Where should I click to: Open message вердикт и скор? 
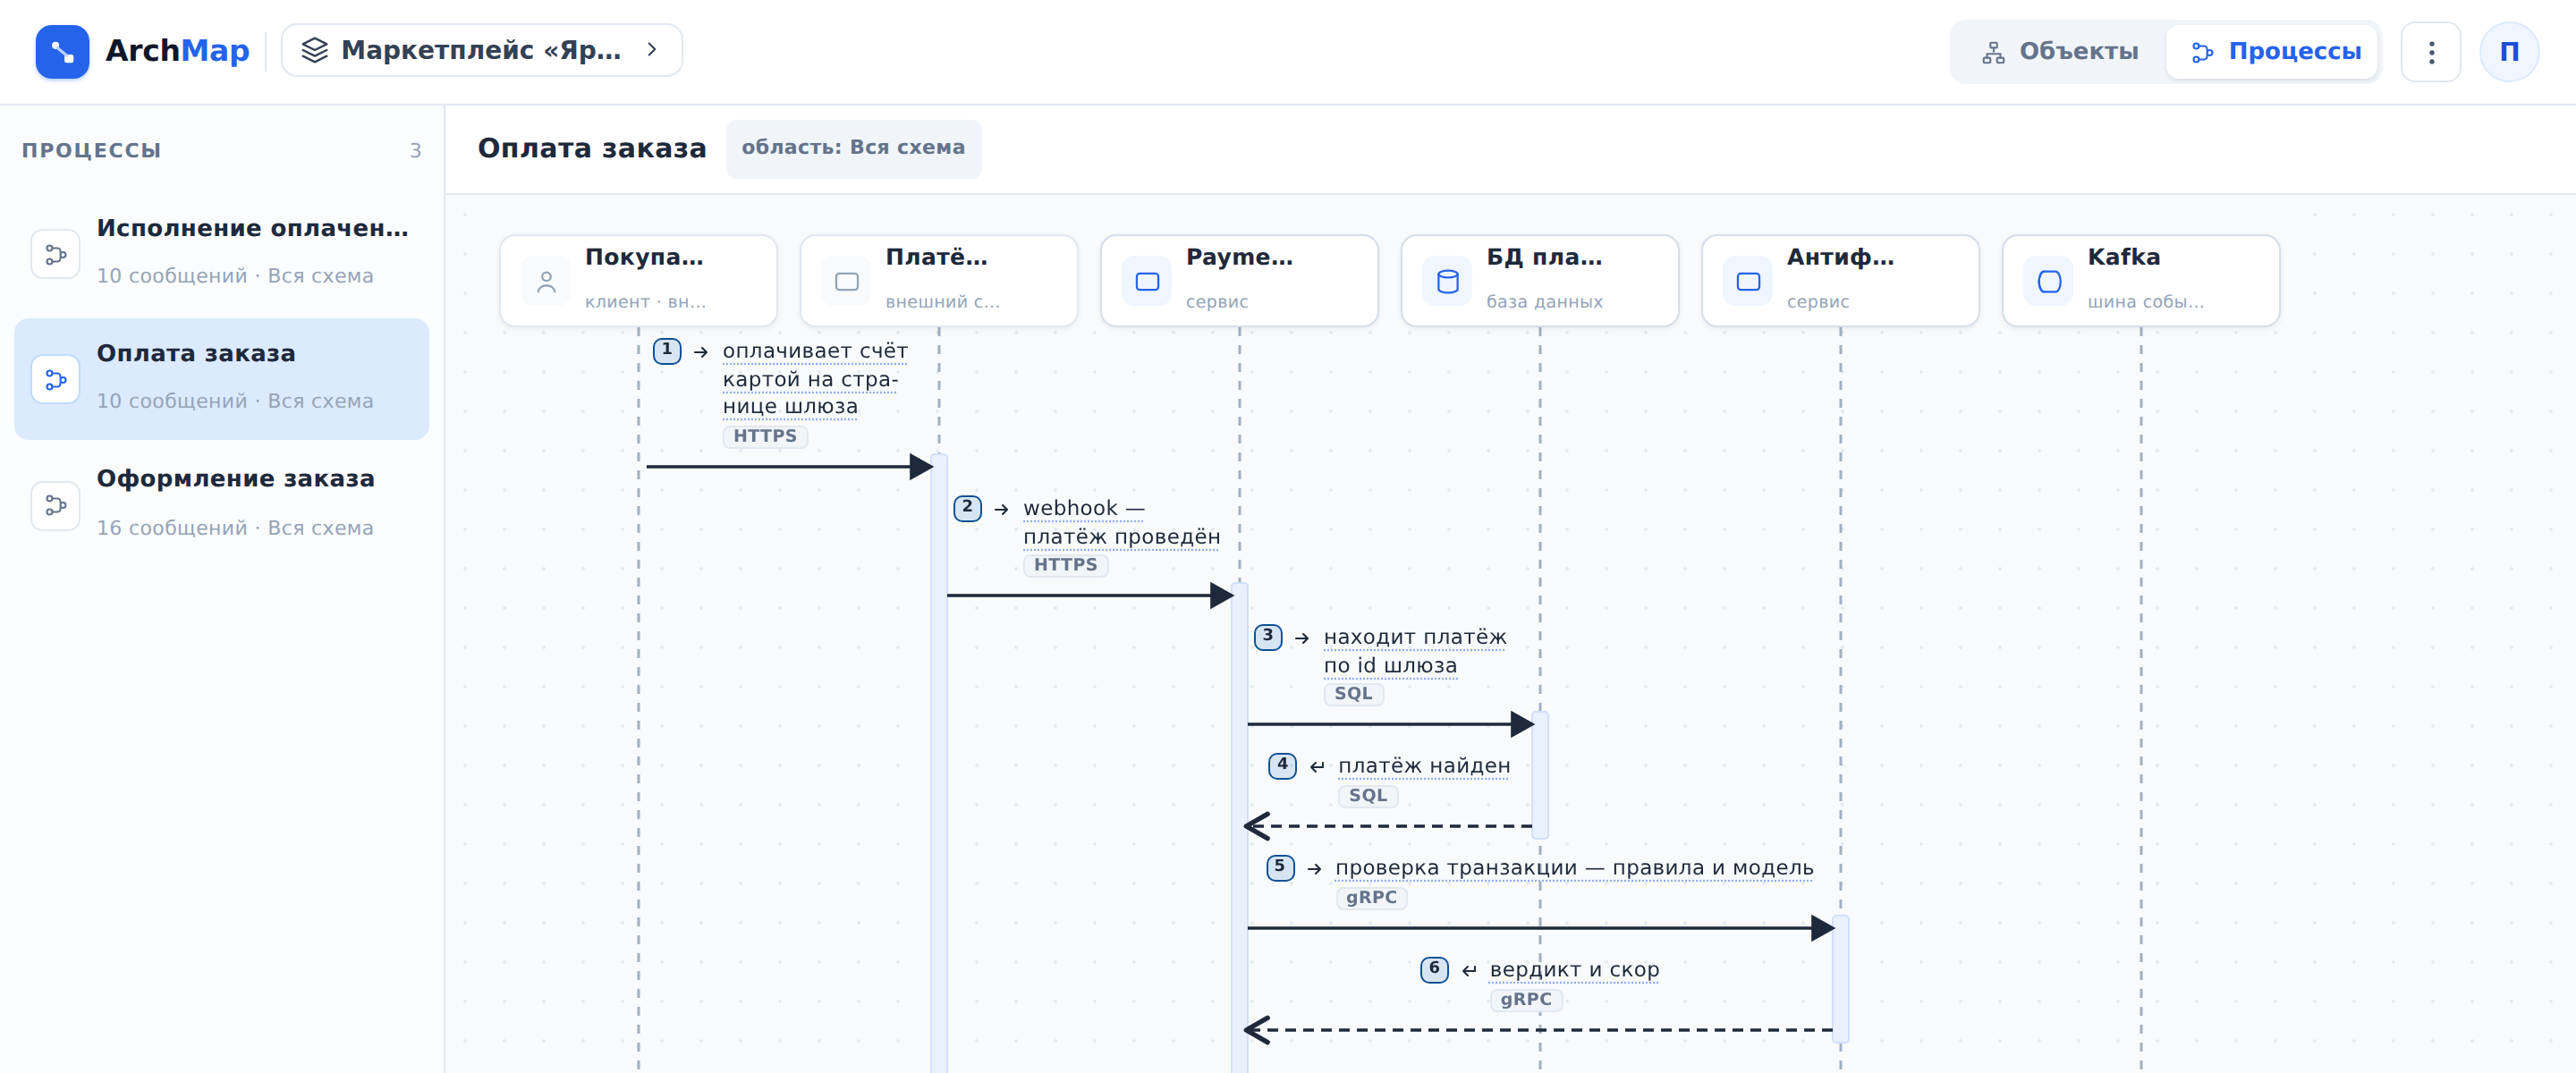click(x=1574, y=970)
